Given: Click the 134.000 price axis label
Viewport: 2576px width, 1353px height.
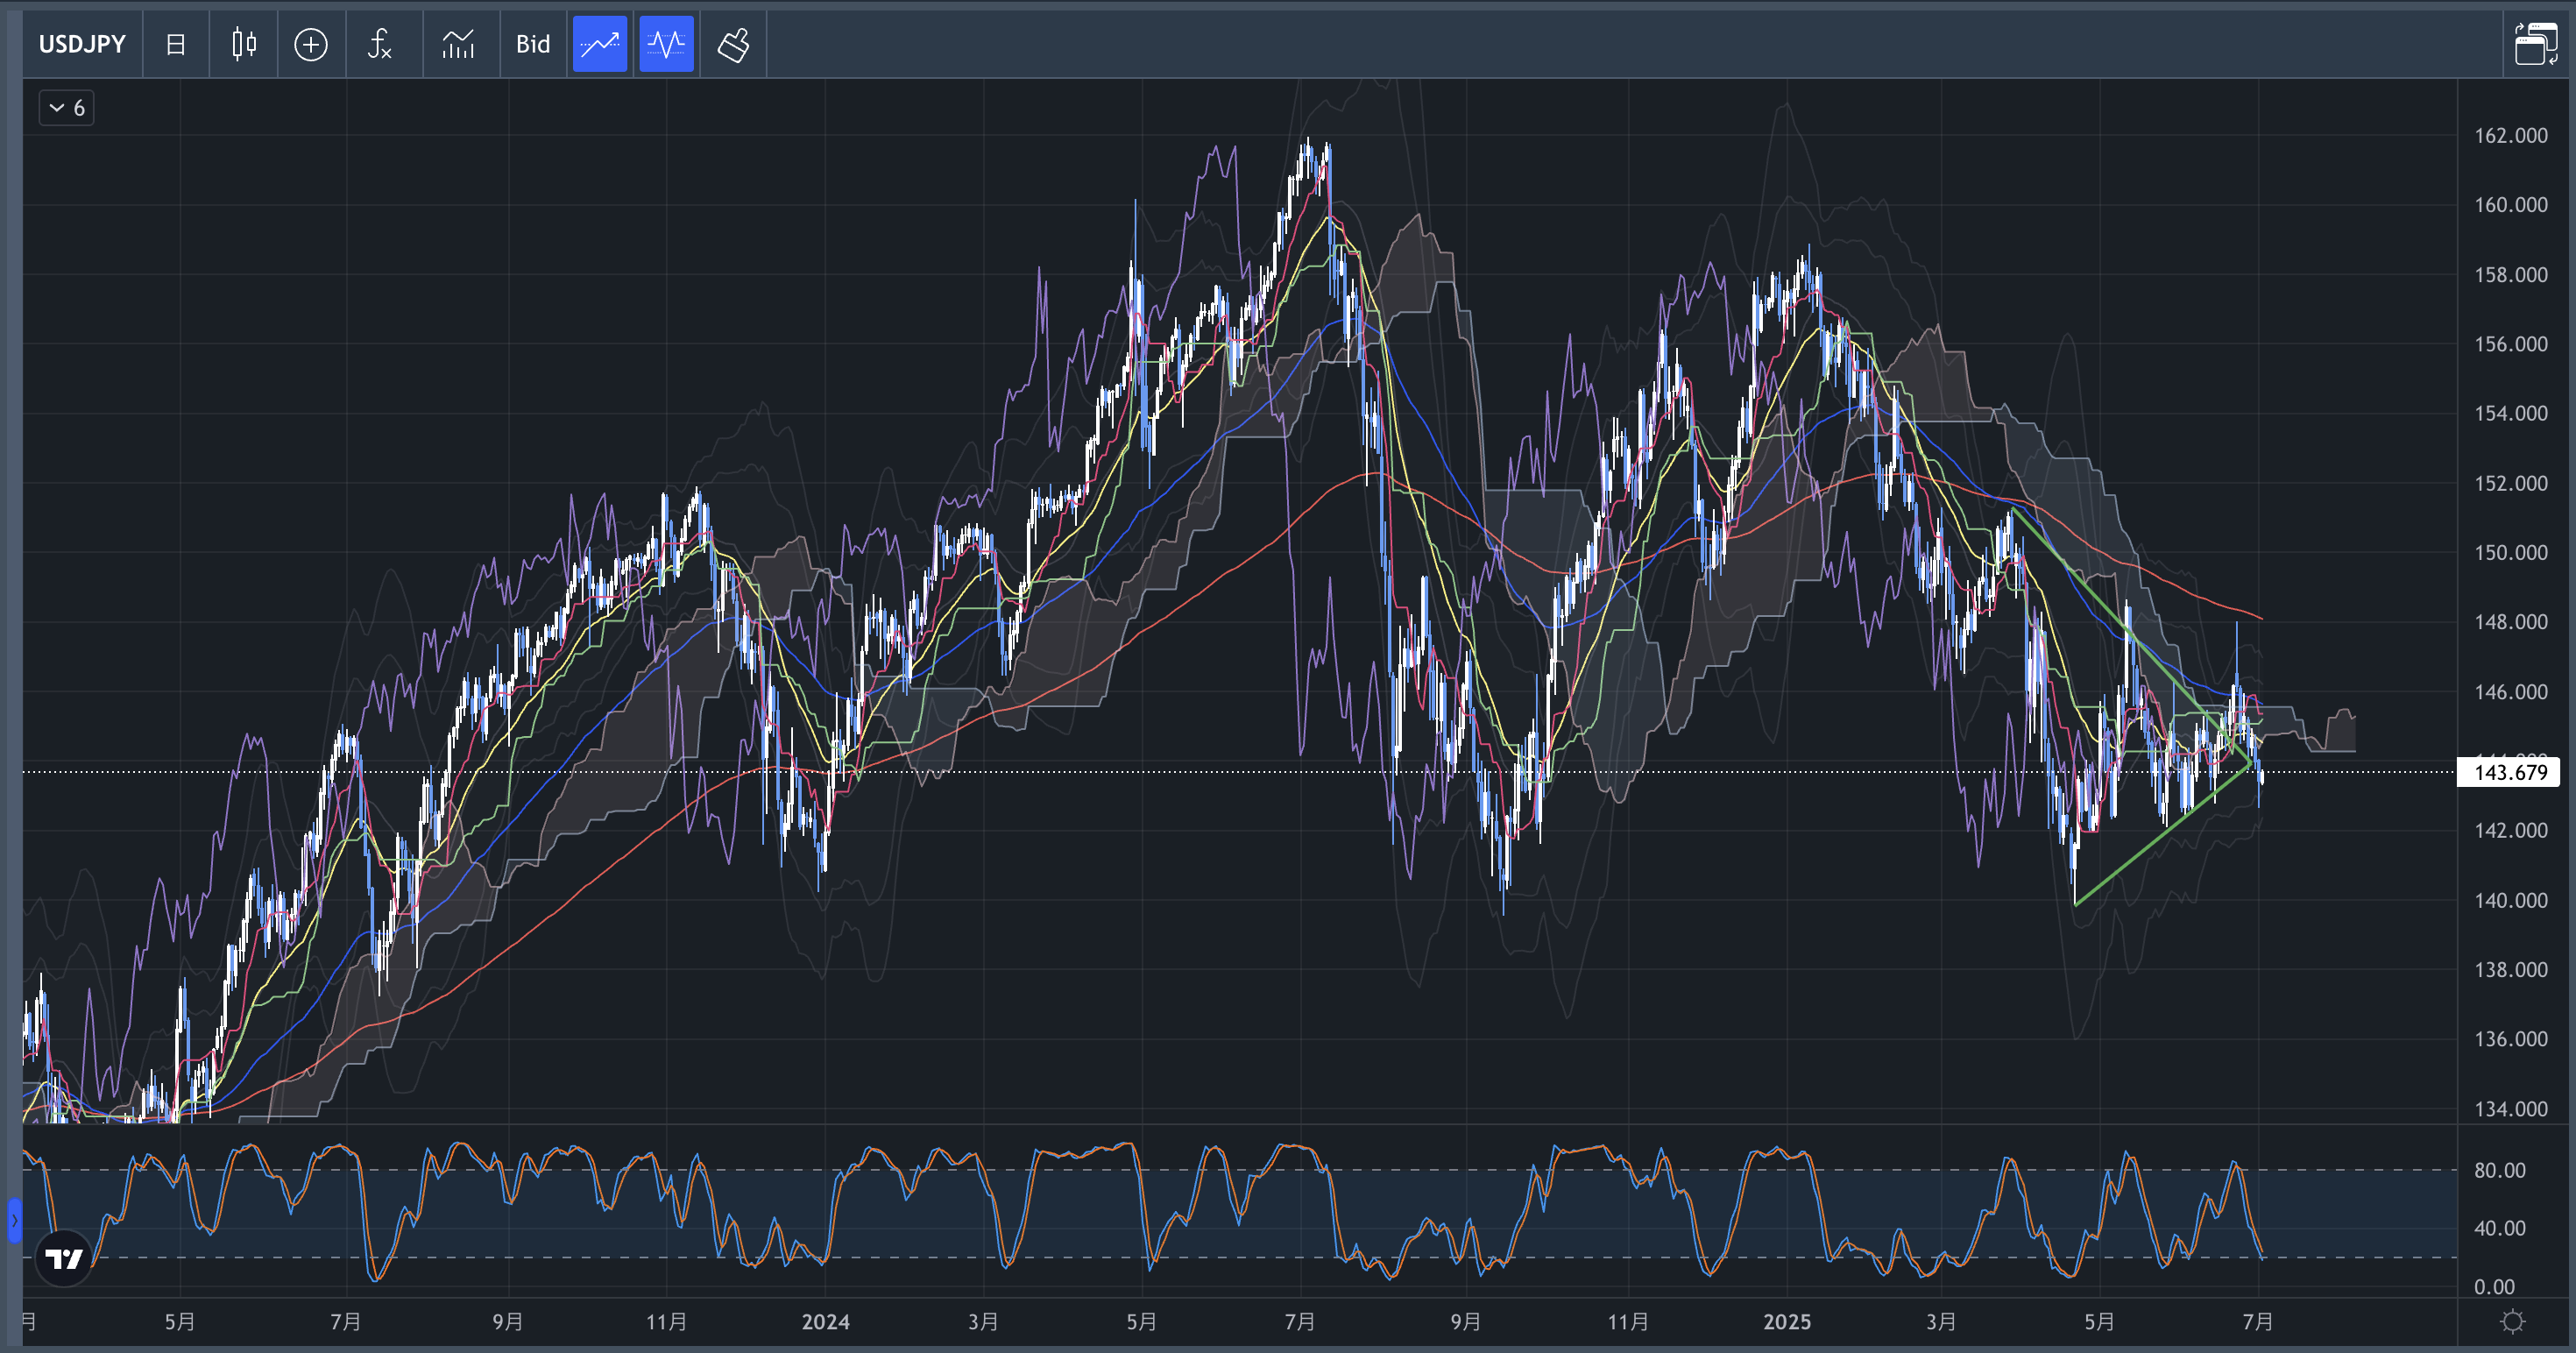Looking at the screenshot, I should click(x=2510, y=1108).
